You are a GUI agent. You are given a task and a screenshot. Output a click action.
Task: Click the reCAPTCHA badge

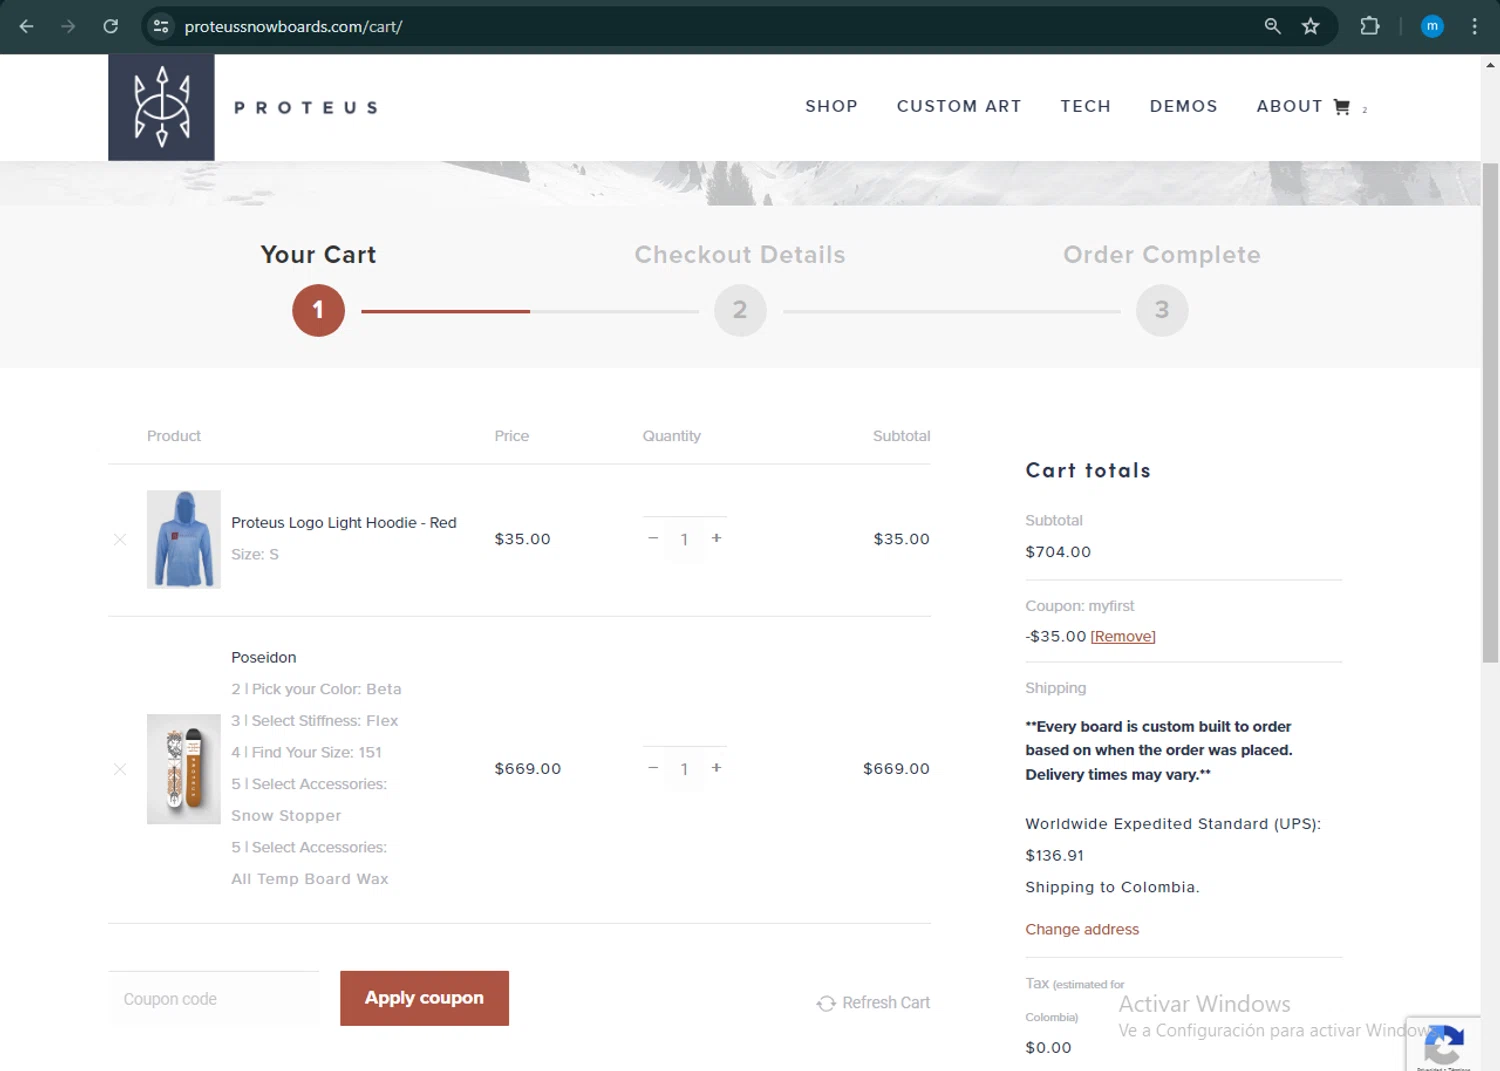1443,1044
